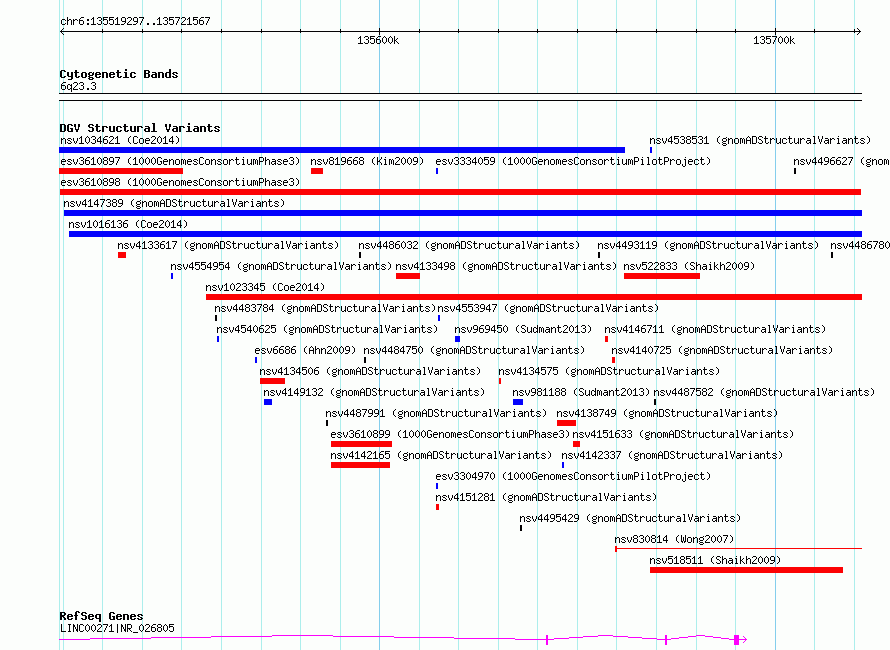Select the esv3334059 pilot project label
Image resolution: width=890 pixels, height=650 pixels.
(x=573, y=161)
